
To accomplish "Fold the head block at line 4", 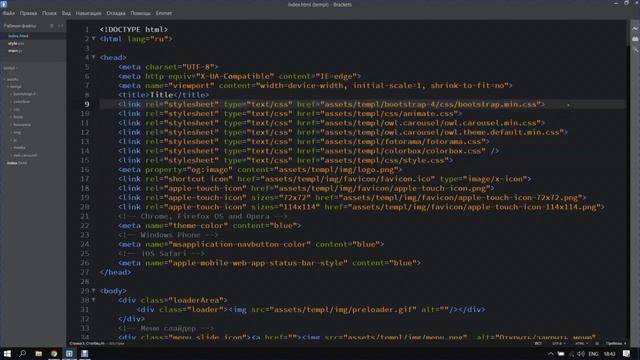I will [93, 57].
